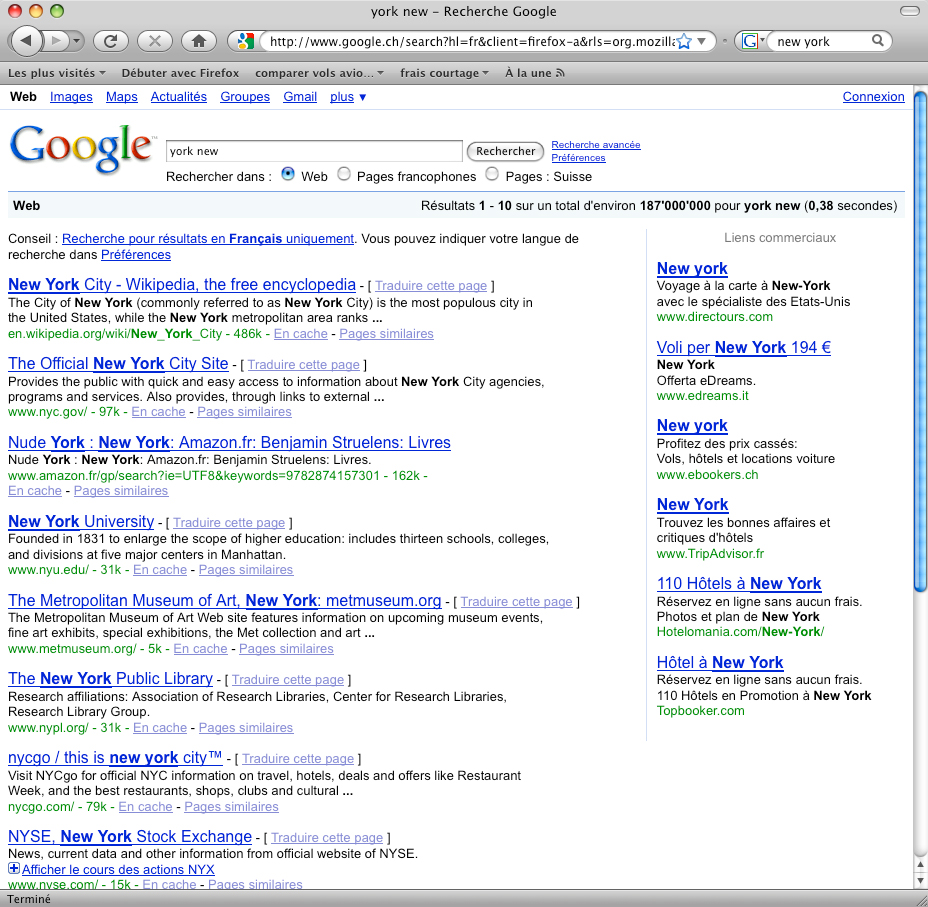This screenshot has width=928, height=907.
Task: Click the Forward navigation arrow
Action: pyautogui.click(x=57, y=41)
